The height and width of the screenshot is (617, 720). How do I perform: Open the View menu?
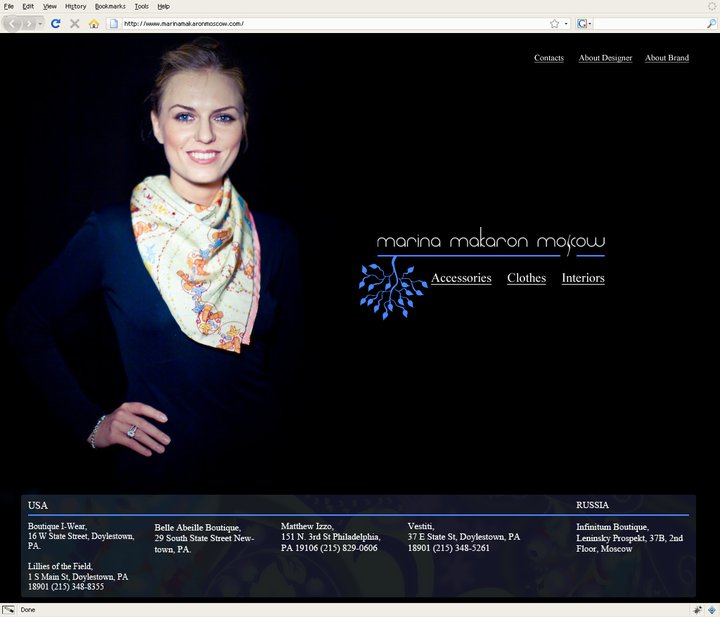(50, 6)
